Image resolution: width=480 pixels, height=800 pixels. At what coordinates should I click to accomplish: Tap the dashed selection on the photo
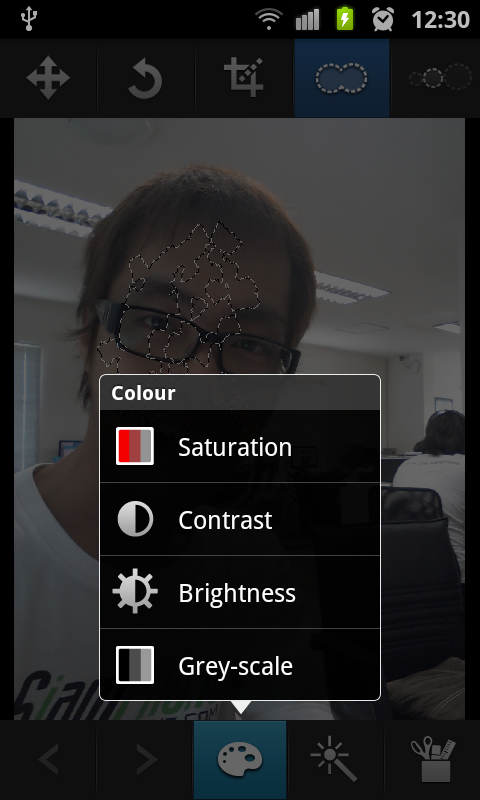[x=184, y=296]
